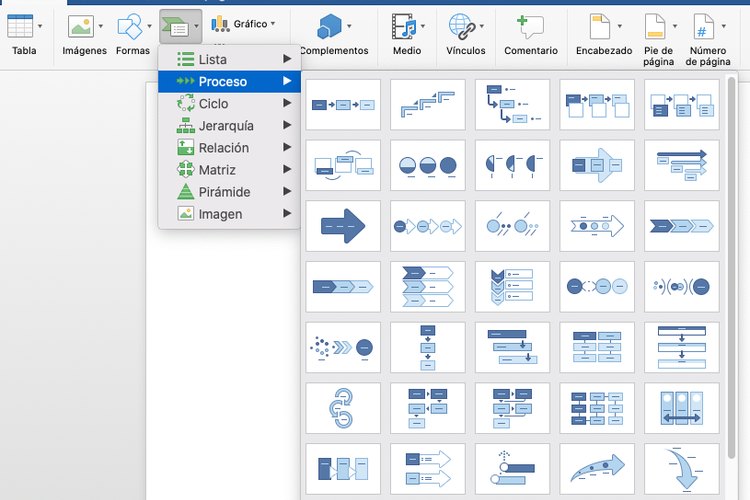Click the Pie de página icon
The height and width of the screenshot is (500, 750).
pos(655,26)
